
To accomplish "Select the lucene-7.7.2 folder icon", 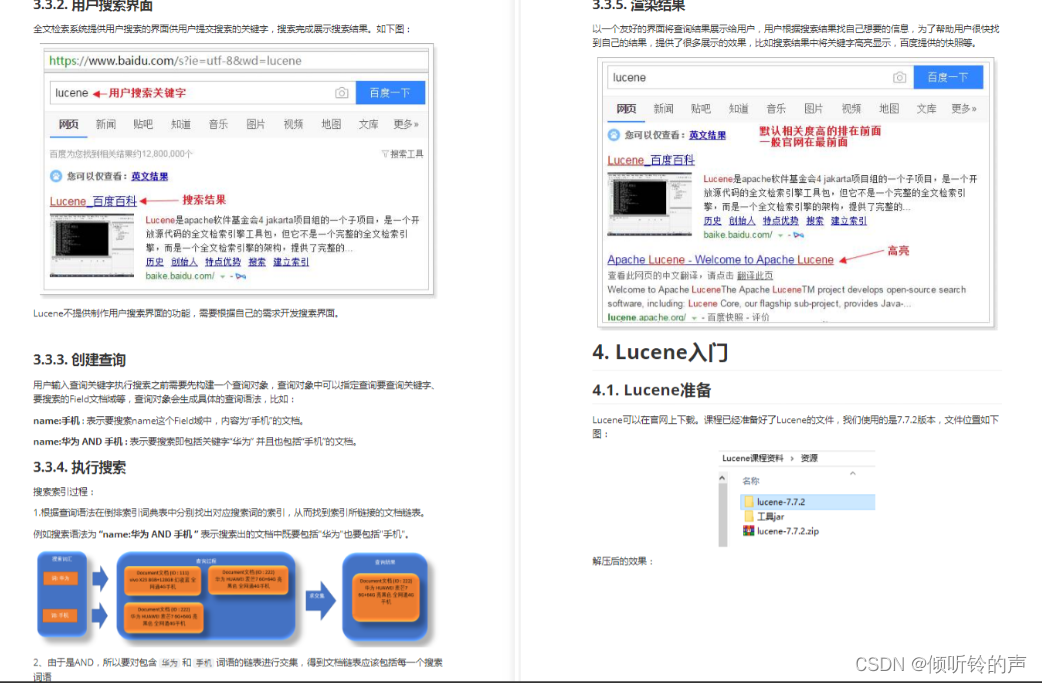I will click(749, 502).
